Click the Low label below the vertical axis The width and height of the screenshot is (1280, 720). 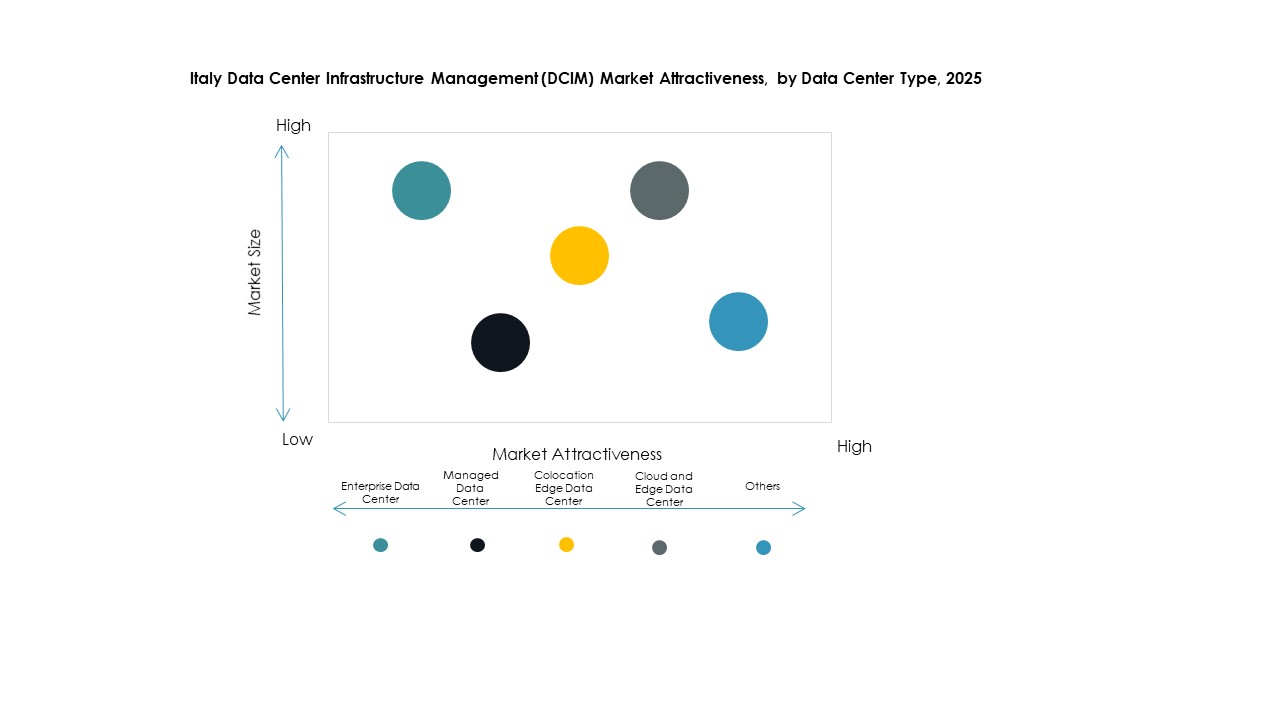click(x=297, y=439)
